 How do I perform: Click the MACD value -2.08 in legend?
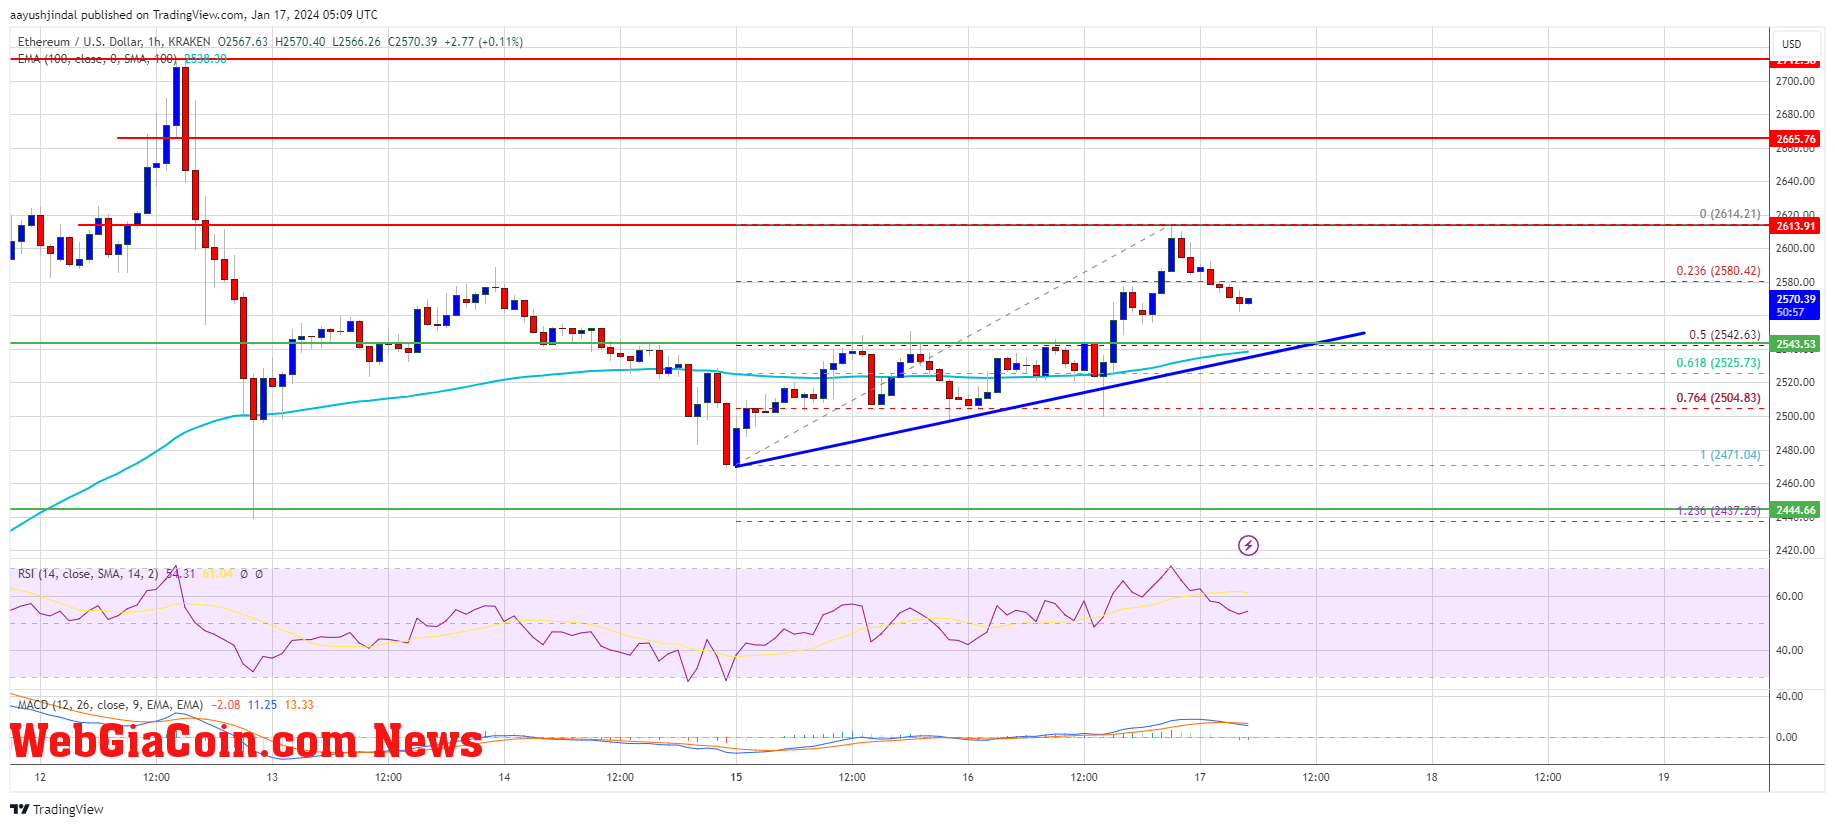pos(225,705)
